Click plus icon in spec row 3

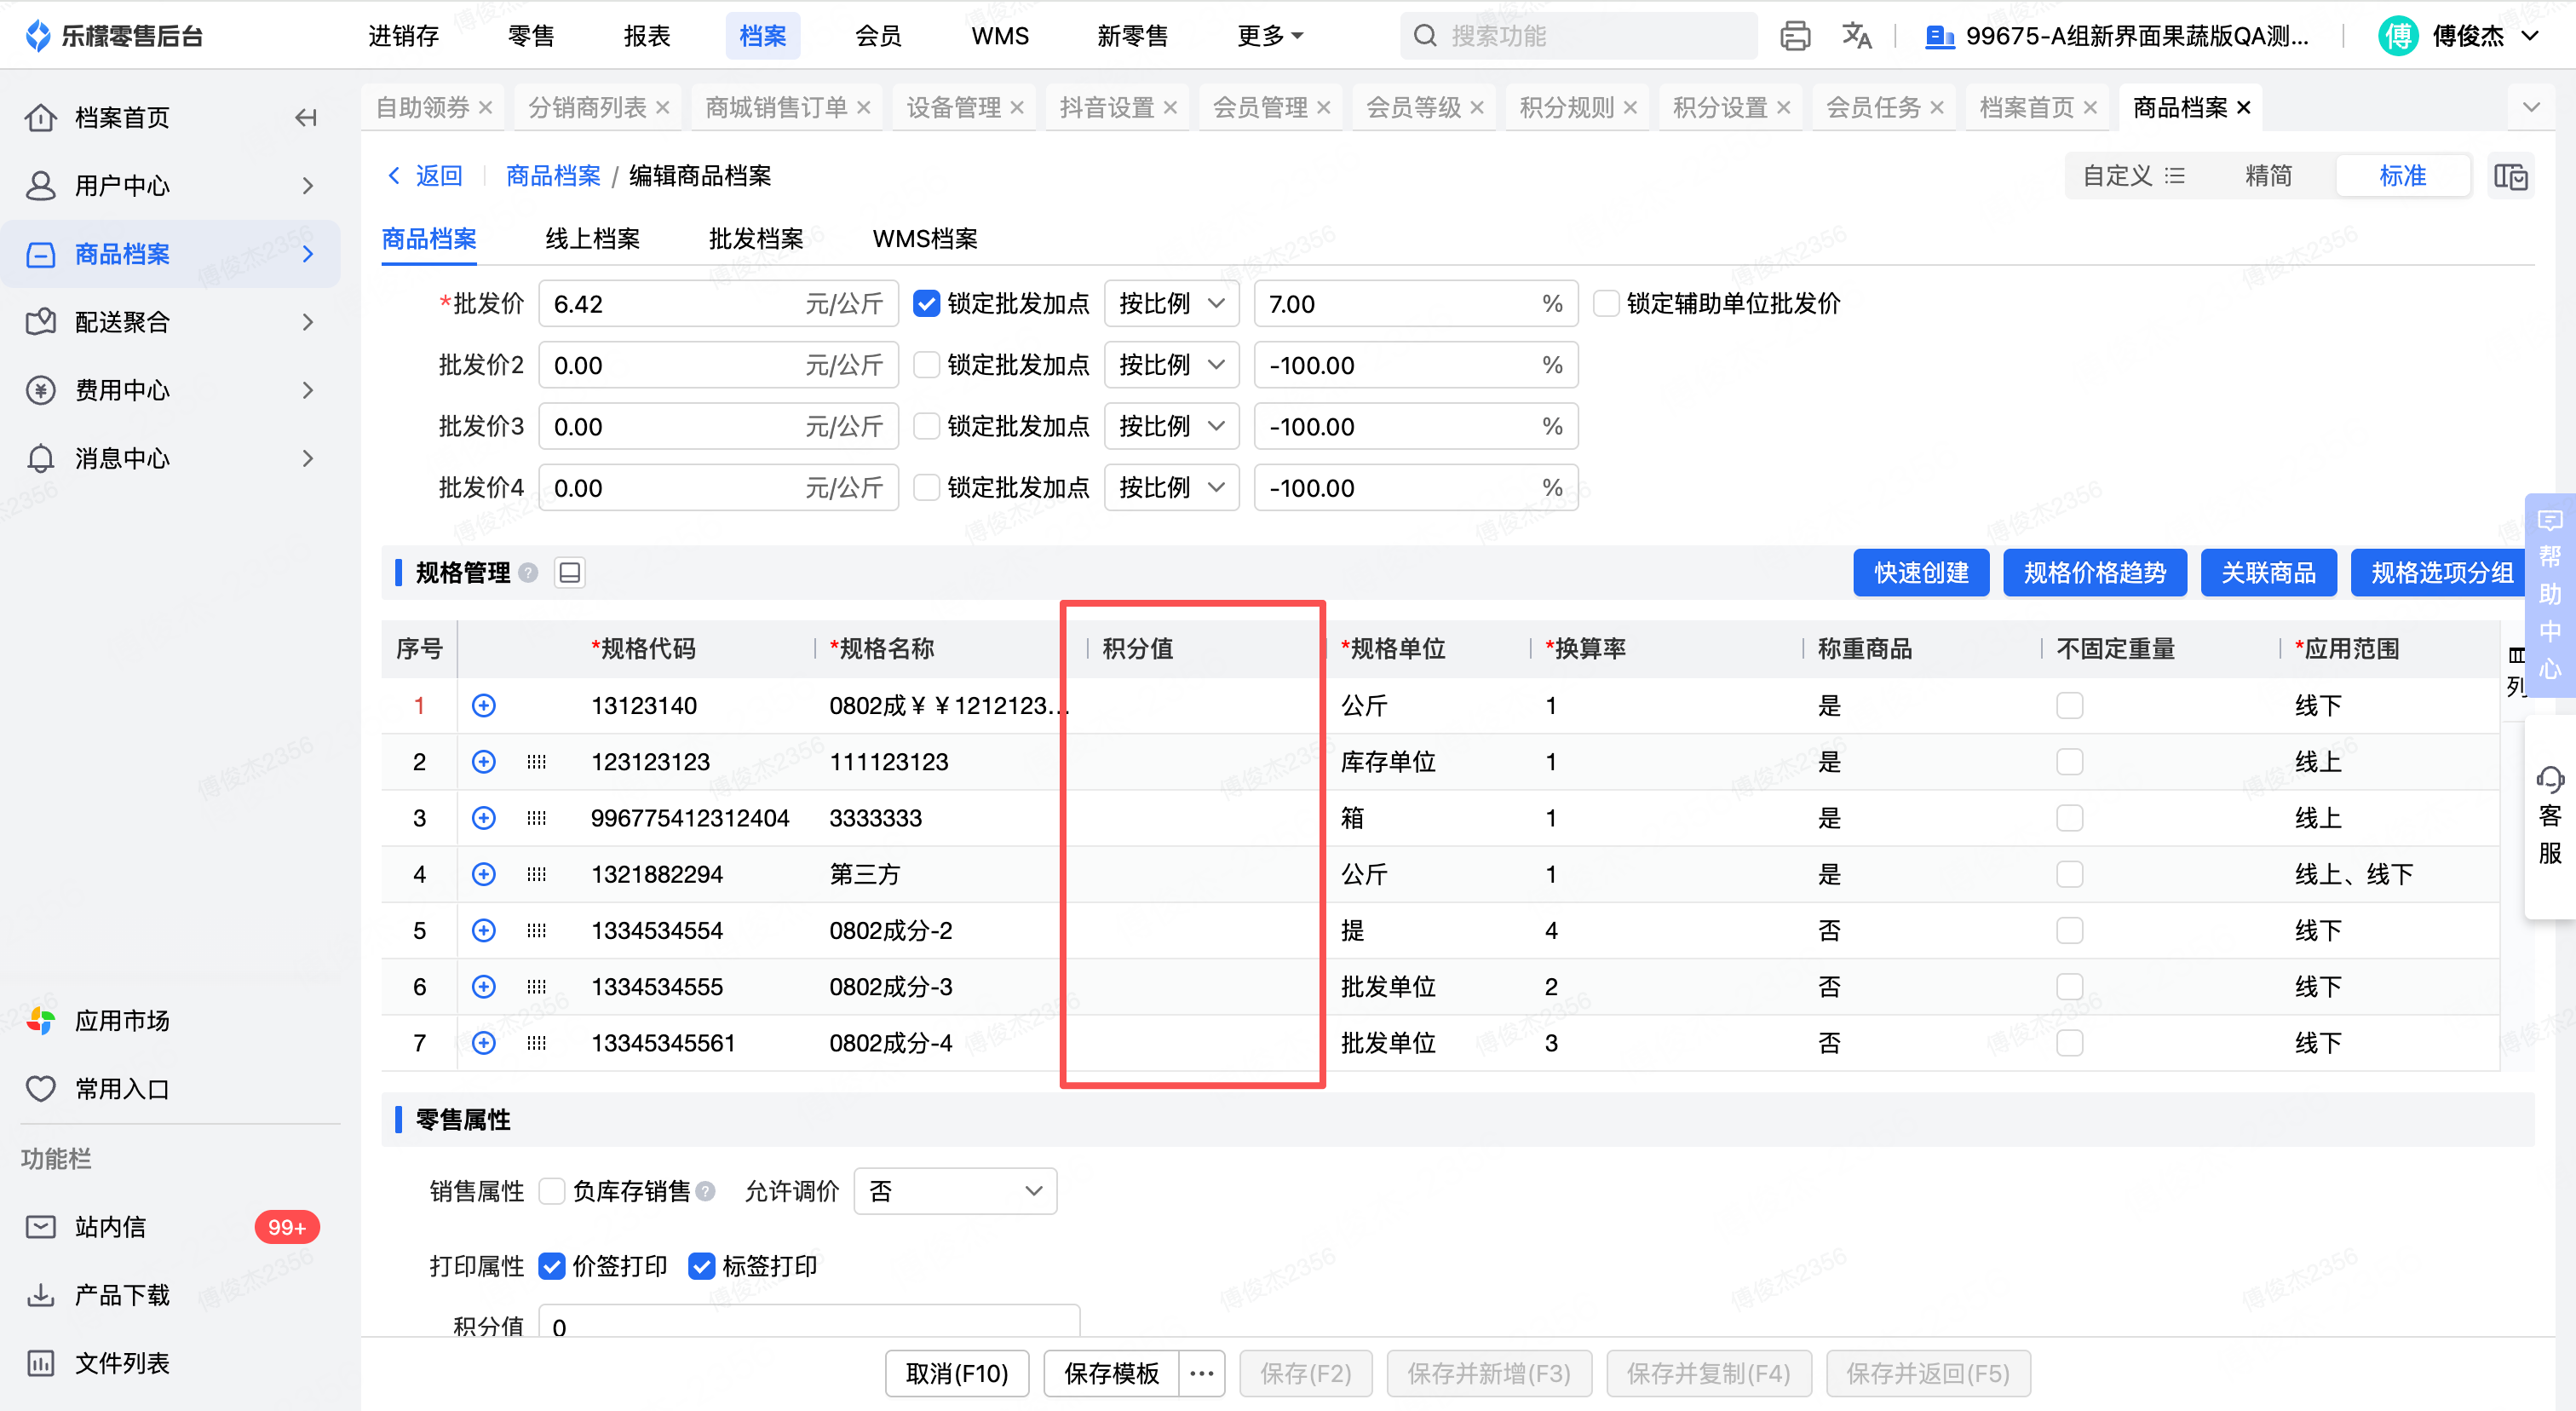pyautogui.click(x=484, y=818)
